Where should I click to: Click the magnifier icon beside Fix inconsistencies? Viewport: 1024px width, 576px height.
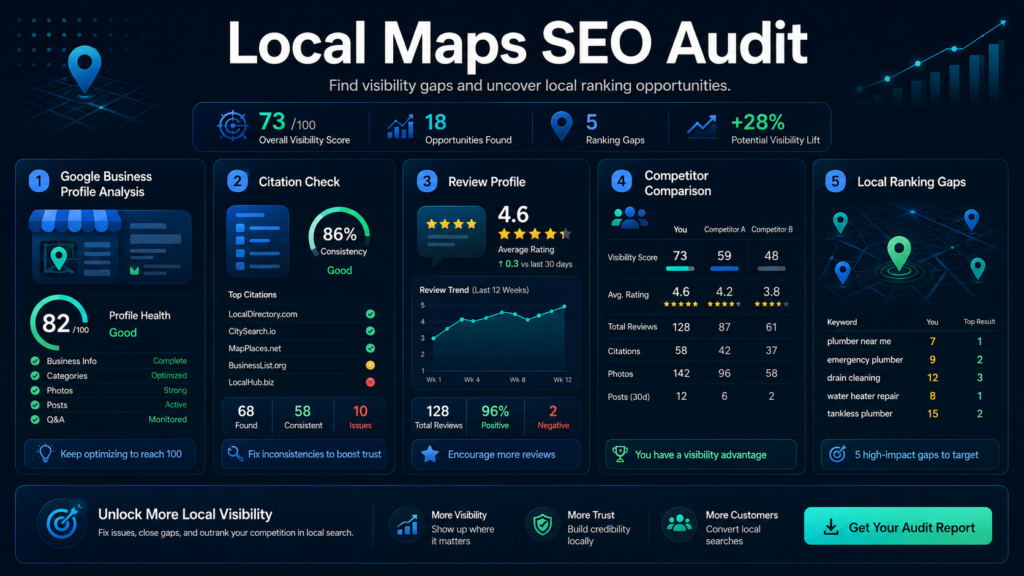click(x=234, y=453)
